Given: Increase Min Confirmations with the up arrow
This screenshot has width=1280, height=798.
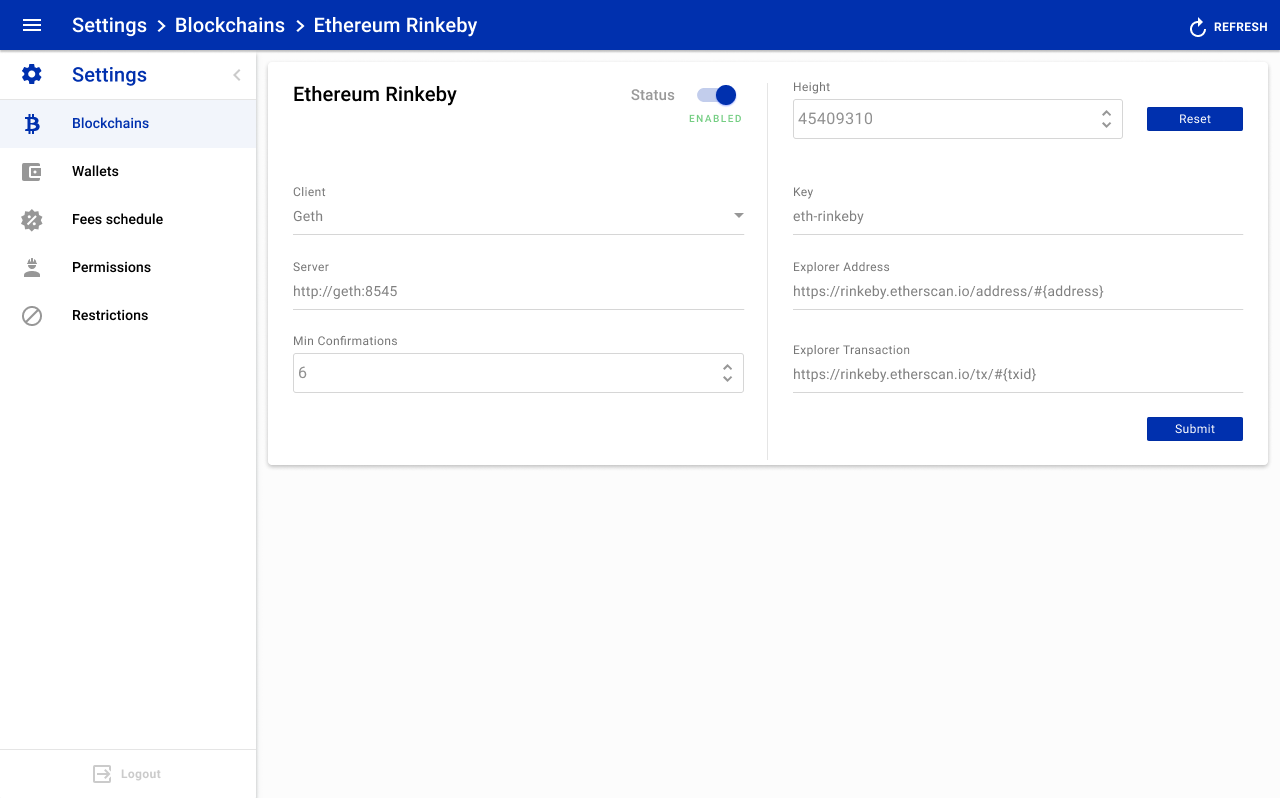Looking at the screenshot, I should 727,367.
